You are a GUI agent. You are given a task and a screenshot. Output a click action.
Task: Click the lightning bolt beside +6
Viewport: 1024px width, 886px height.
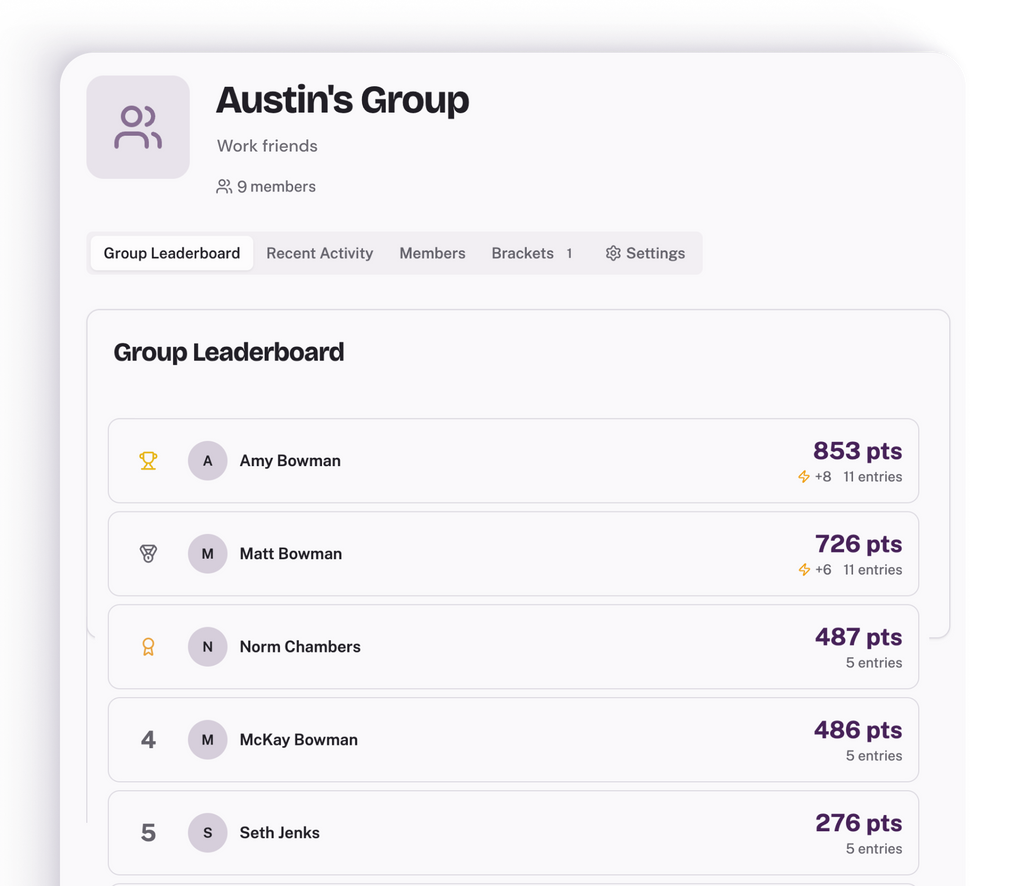coord(804,570)
